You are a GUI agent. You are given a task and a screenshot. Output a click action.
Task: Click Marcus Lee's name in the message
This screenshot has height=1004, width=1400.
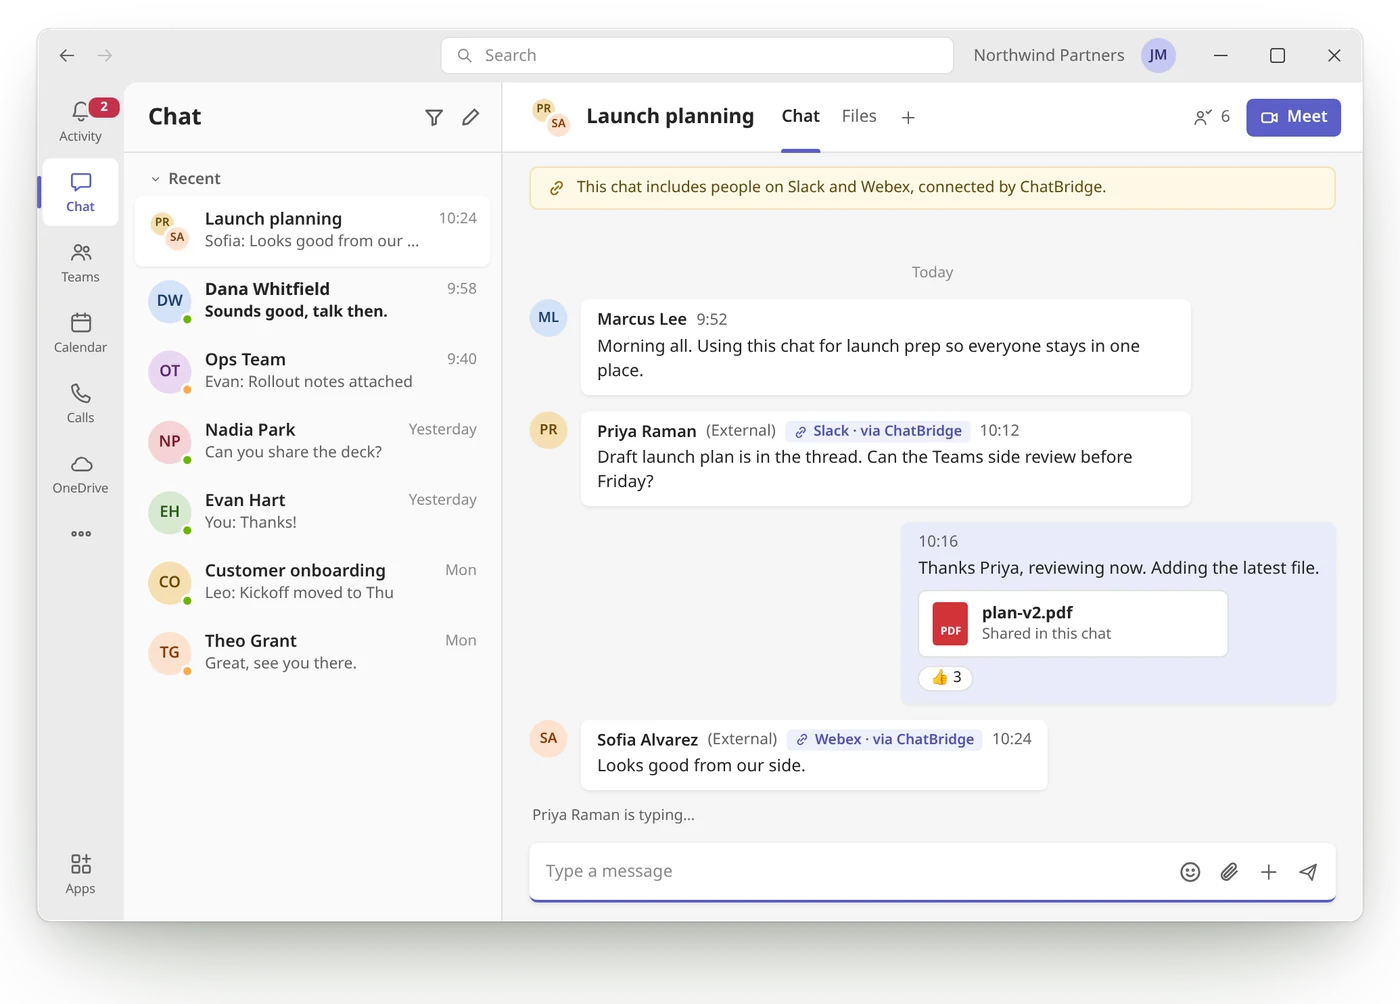pos(642,319)
